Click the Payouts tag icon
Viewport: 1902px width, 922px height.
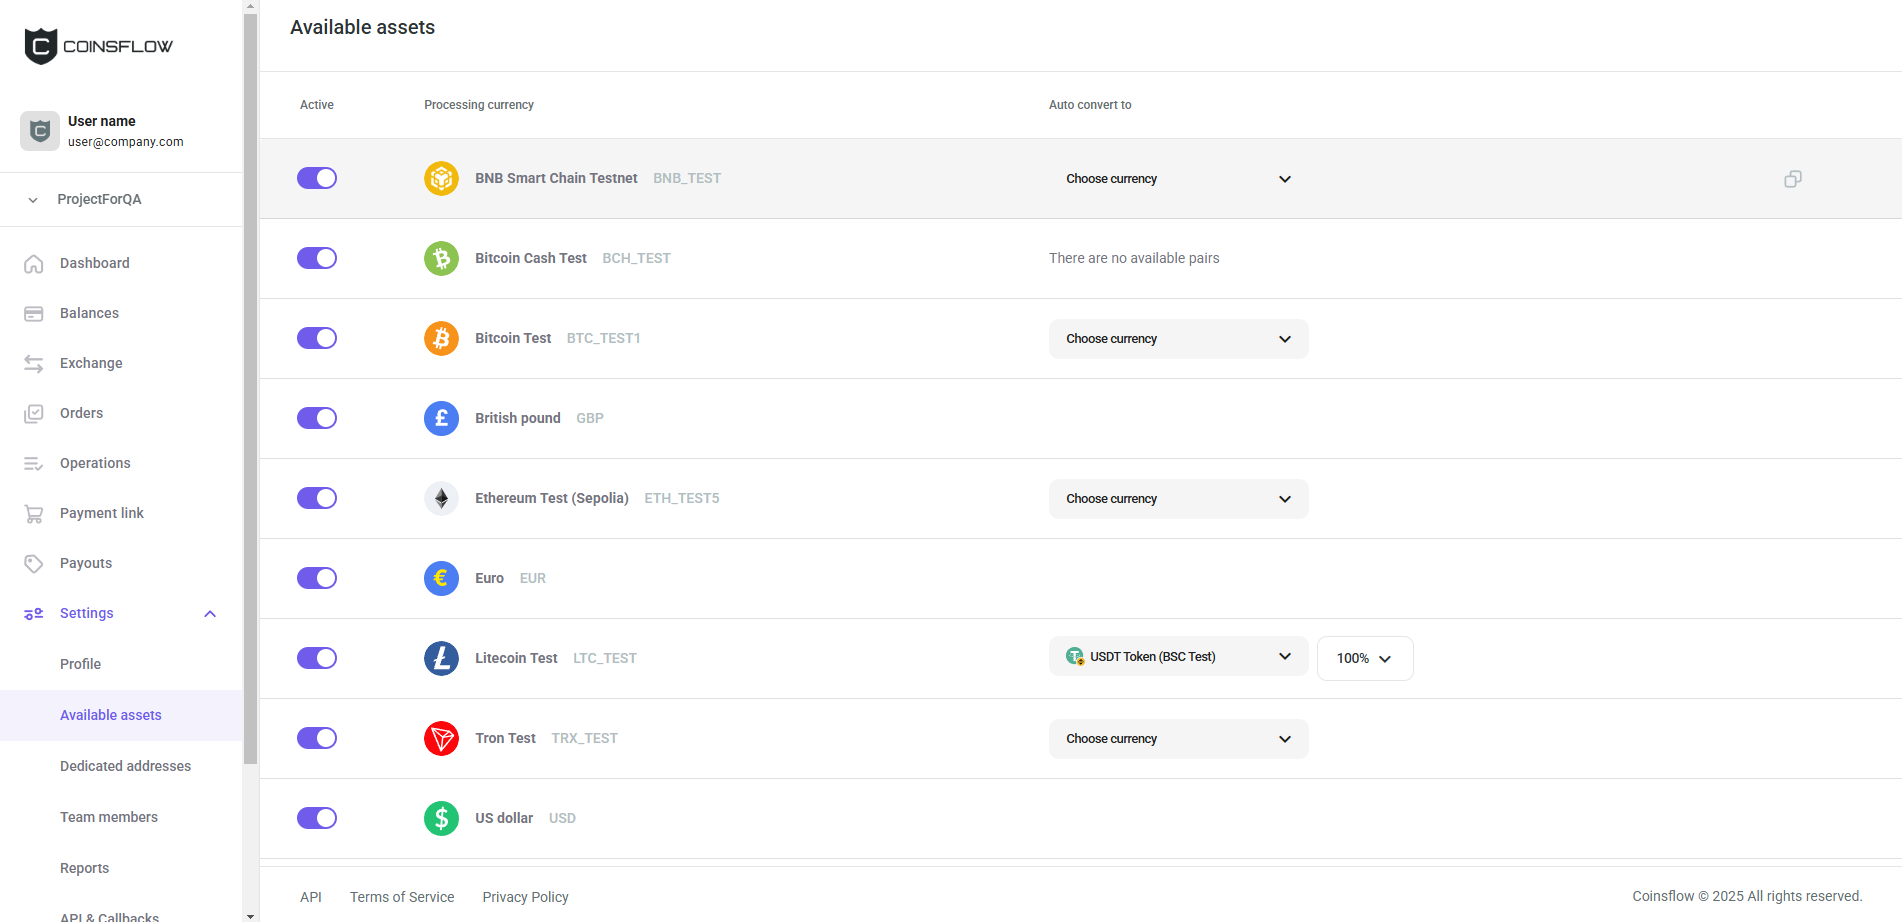pos(34,564)
